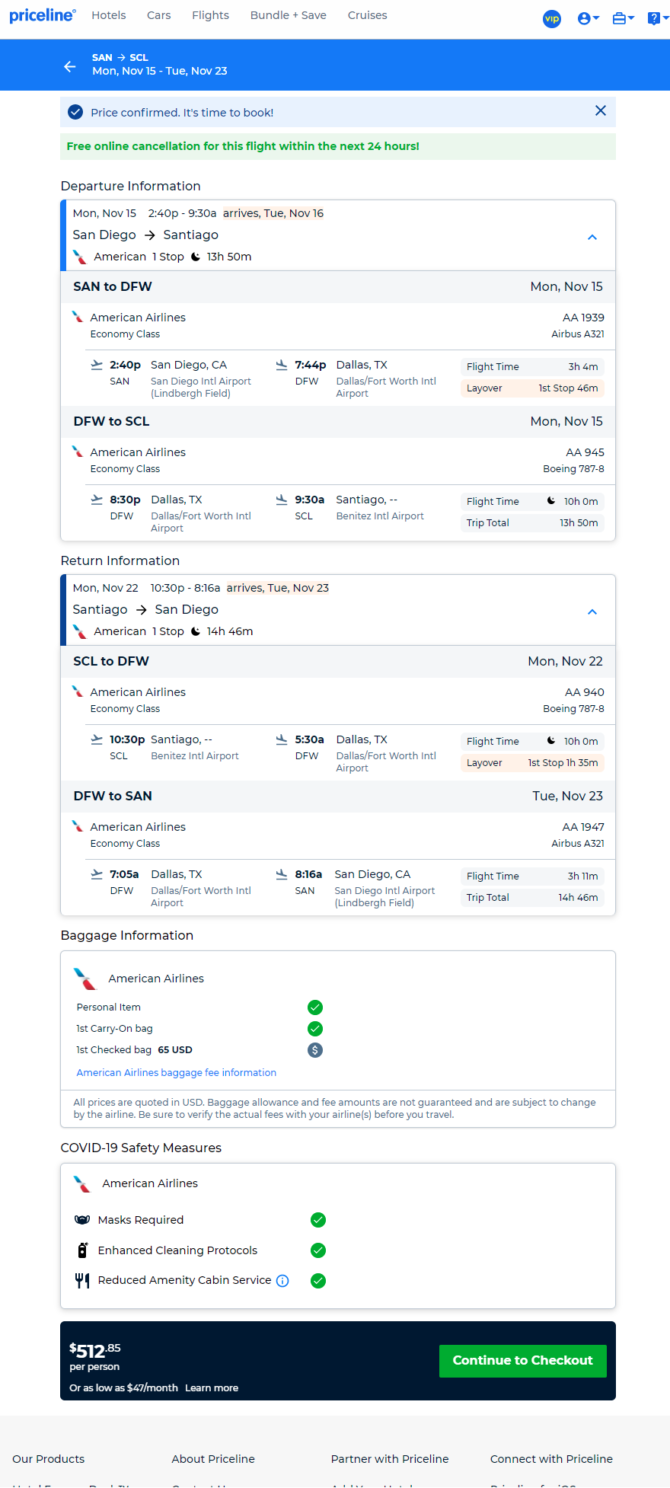This screenshot has width=670, height=1488.
Task: Open the help question mark menu
Action: (x=656, y=18)
